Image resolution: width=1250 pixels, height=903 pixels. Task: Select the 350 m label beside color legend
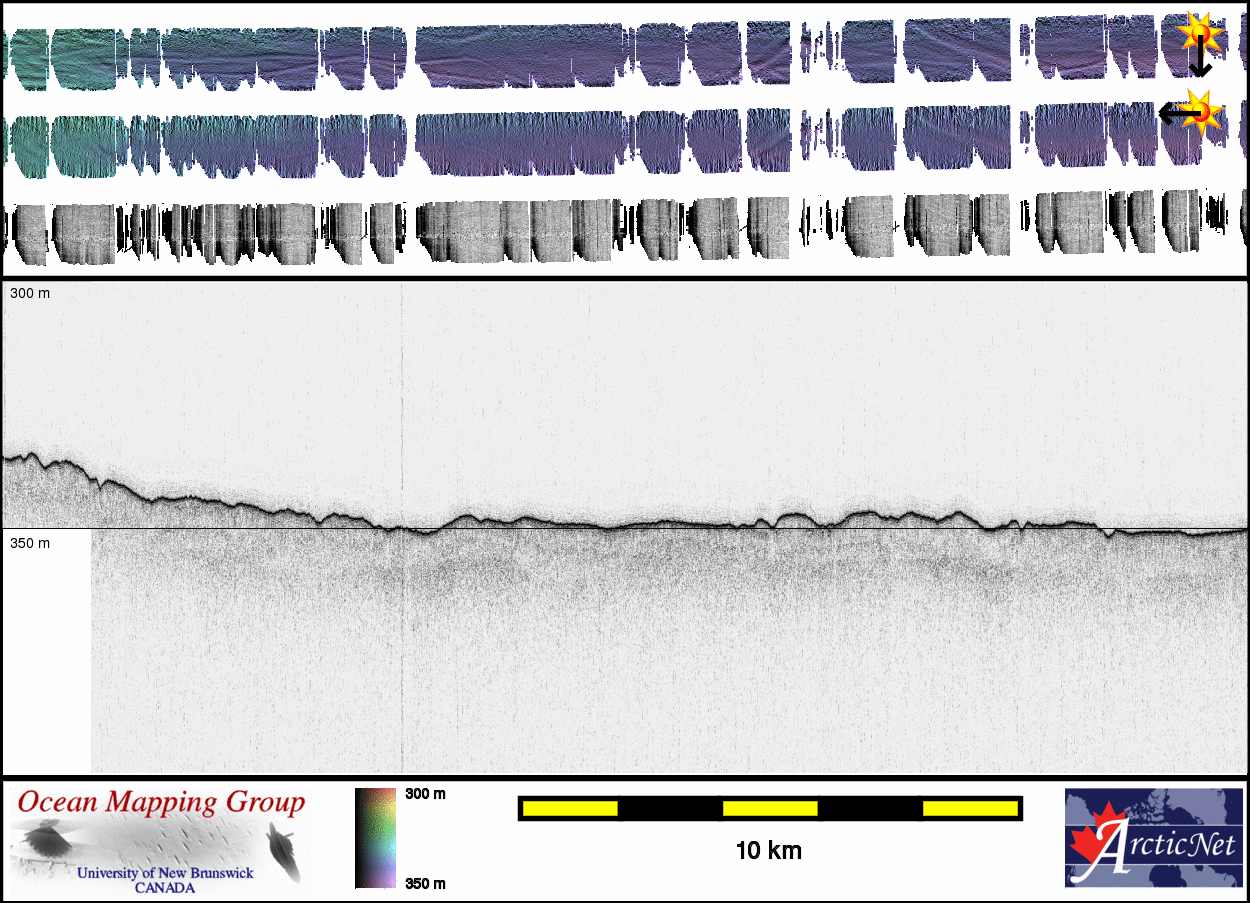(x=425, y=883)
